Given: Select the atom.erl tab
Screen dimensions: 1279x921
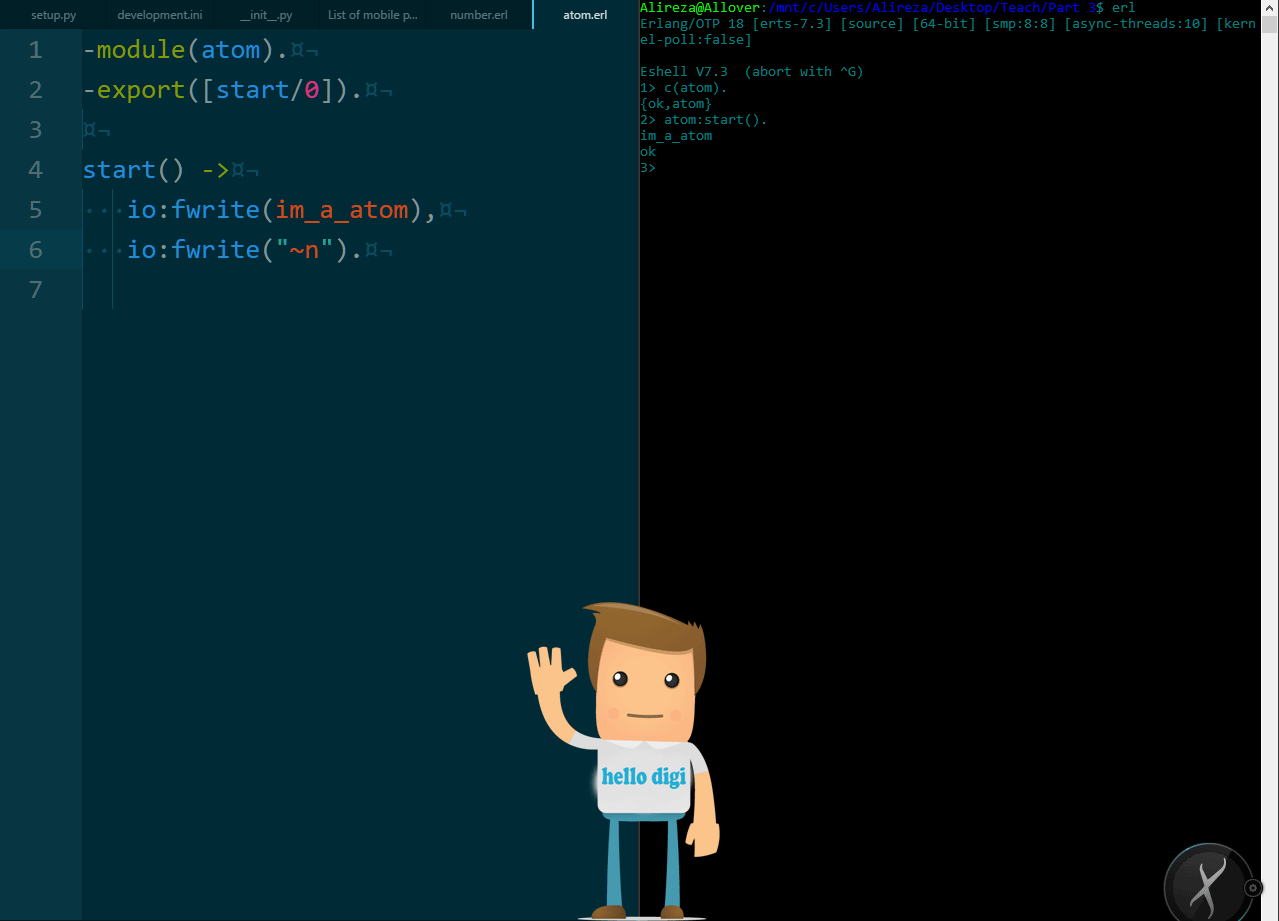Looking at the screenshot, I should pyautogui.click(x=586, y=15).
